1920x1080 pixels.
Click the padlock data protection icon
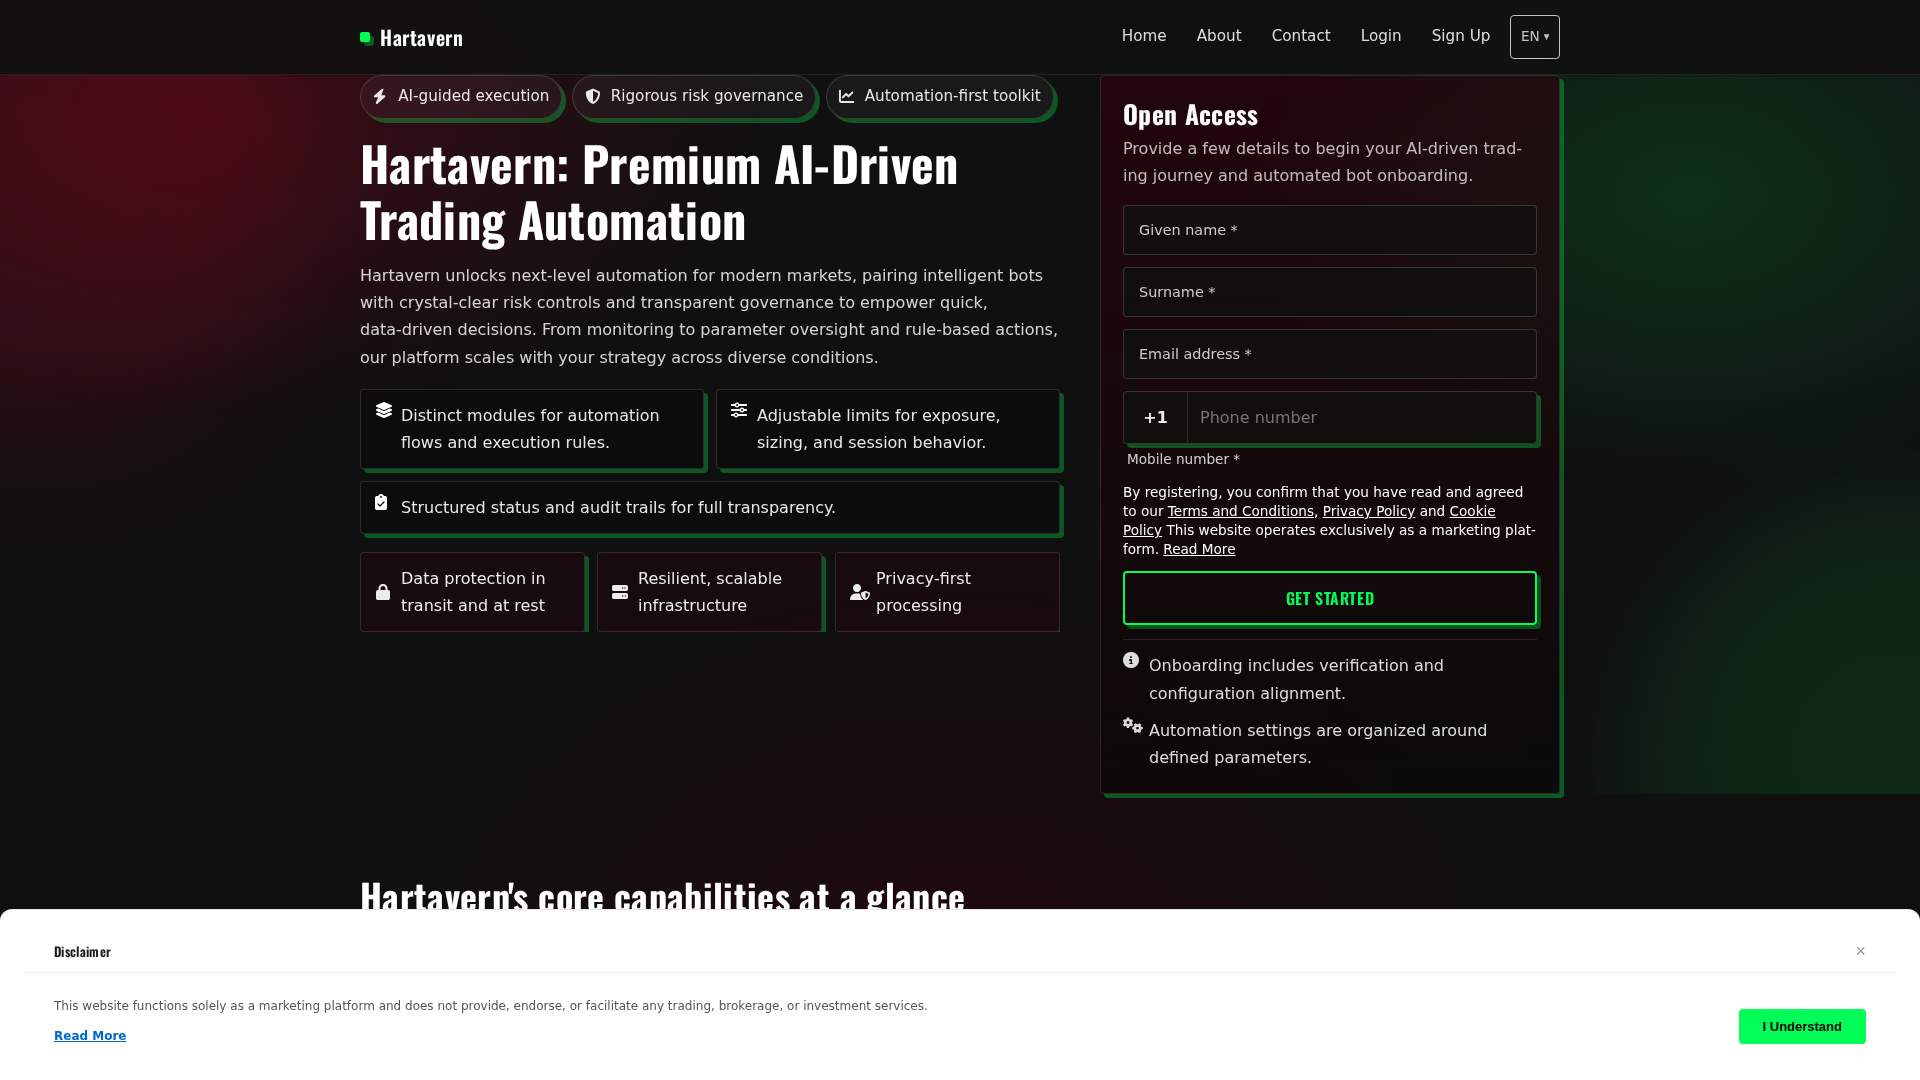tap(383, 592)
